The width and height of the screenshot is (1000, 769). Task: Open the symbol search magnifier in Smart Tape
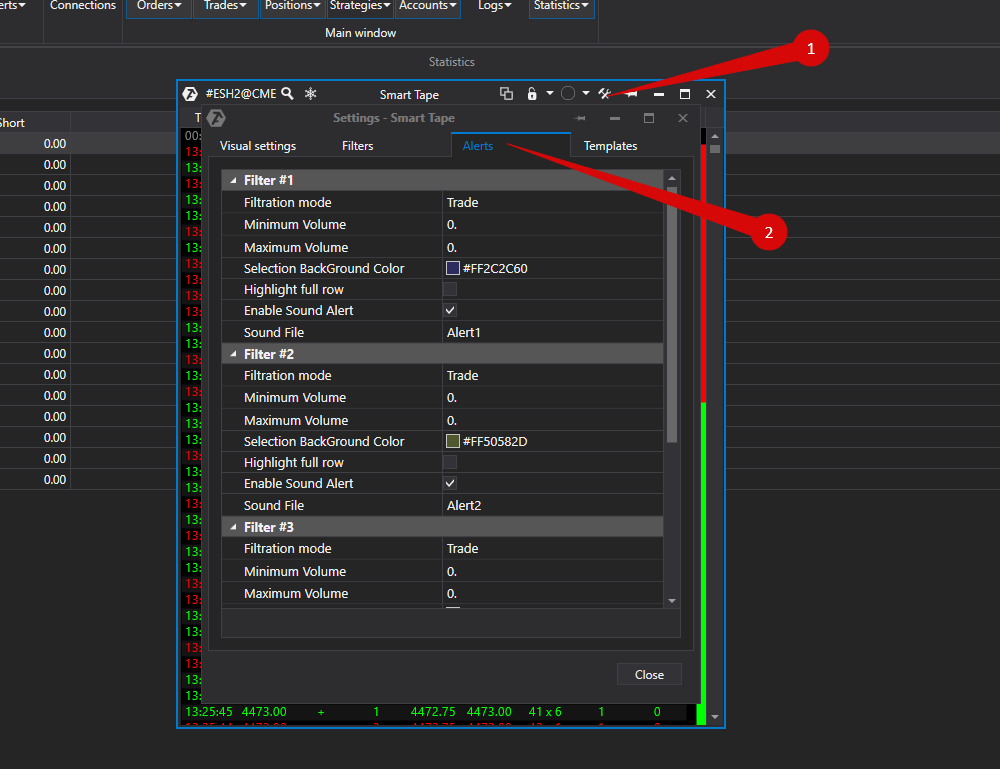[x=288, y=94]
